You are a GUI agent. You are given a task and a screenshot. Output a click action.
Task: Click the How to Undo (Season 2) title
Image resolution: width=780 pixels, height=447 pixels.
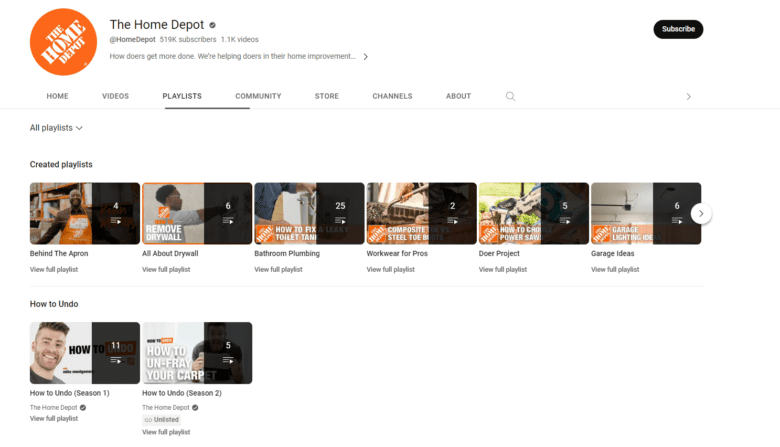[x=182, y=393]
